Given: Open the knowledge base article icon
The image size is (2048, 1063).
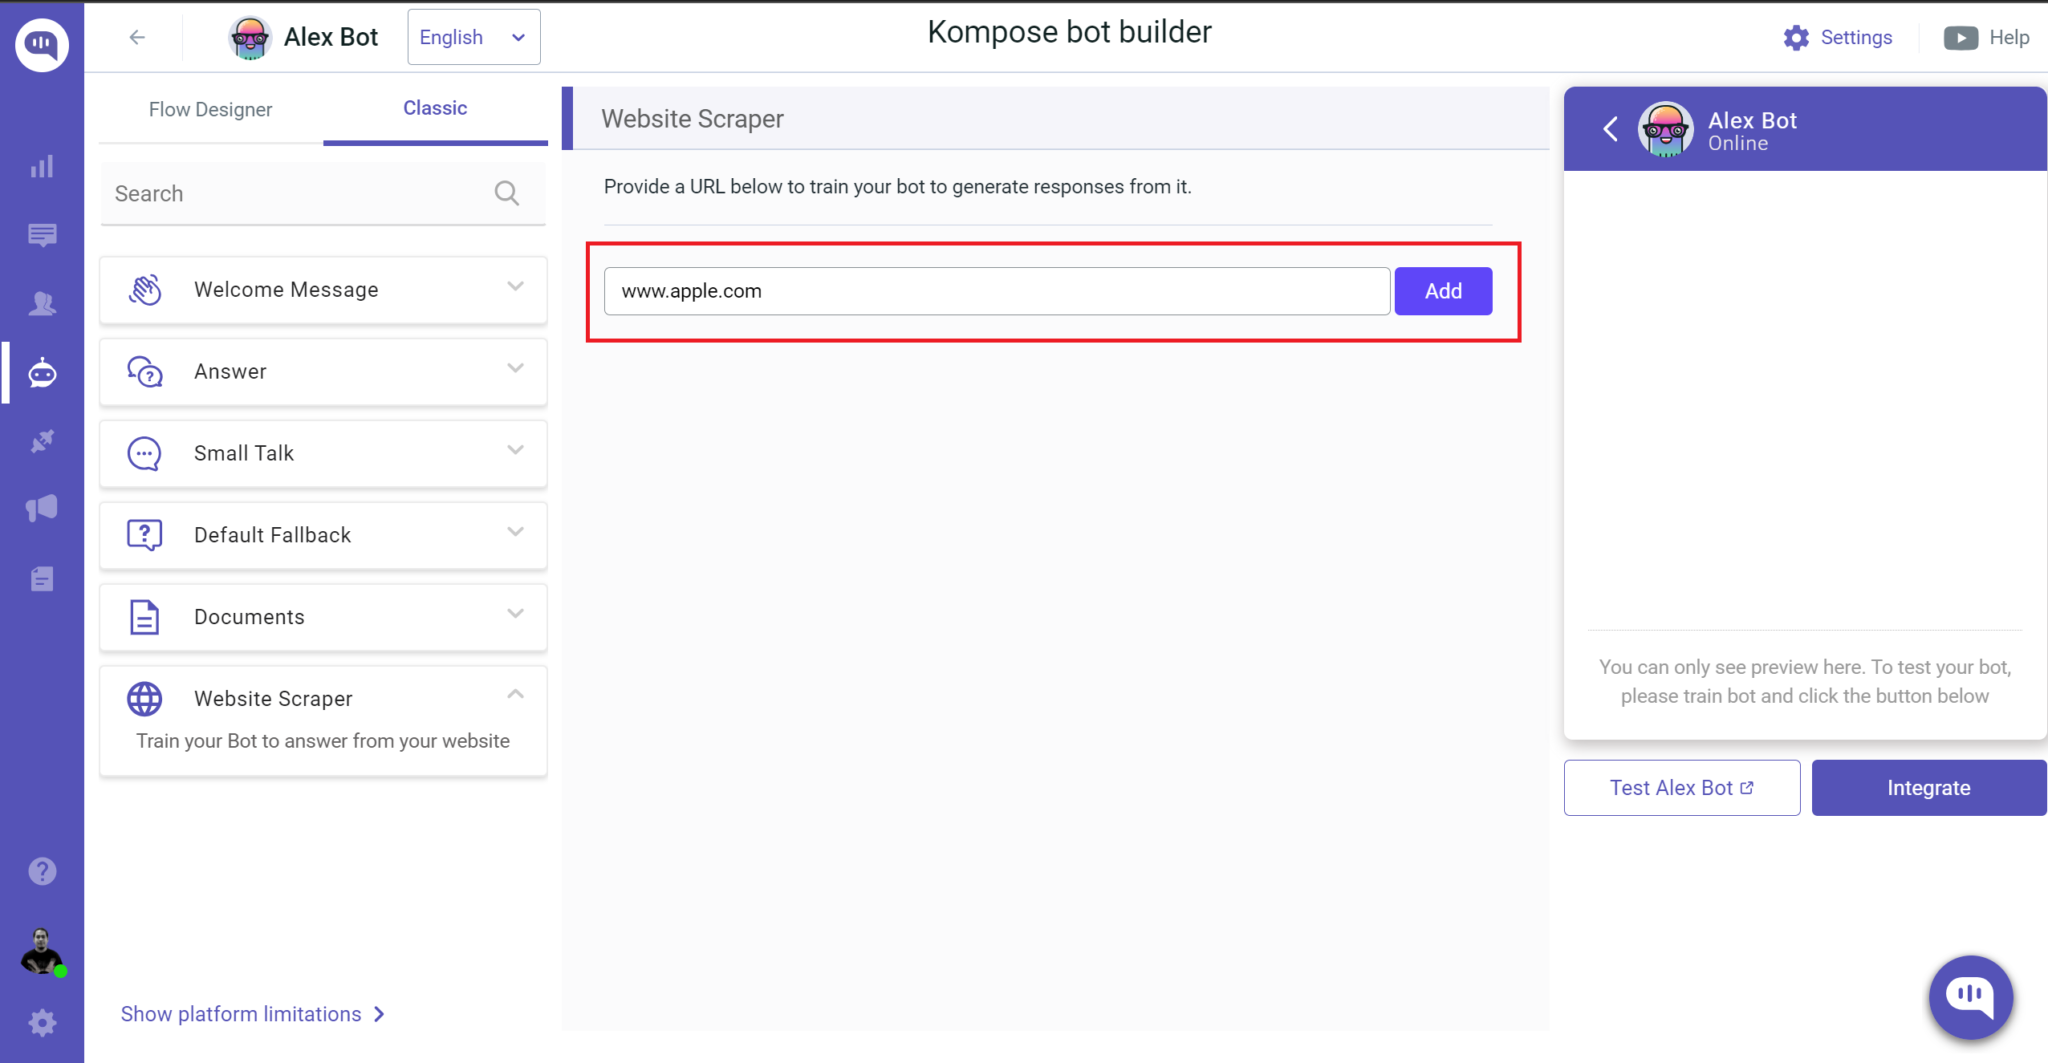Looking at the screenshot, I should 41,578.
